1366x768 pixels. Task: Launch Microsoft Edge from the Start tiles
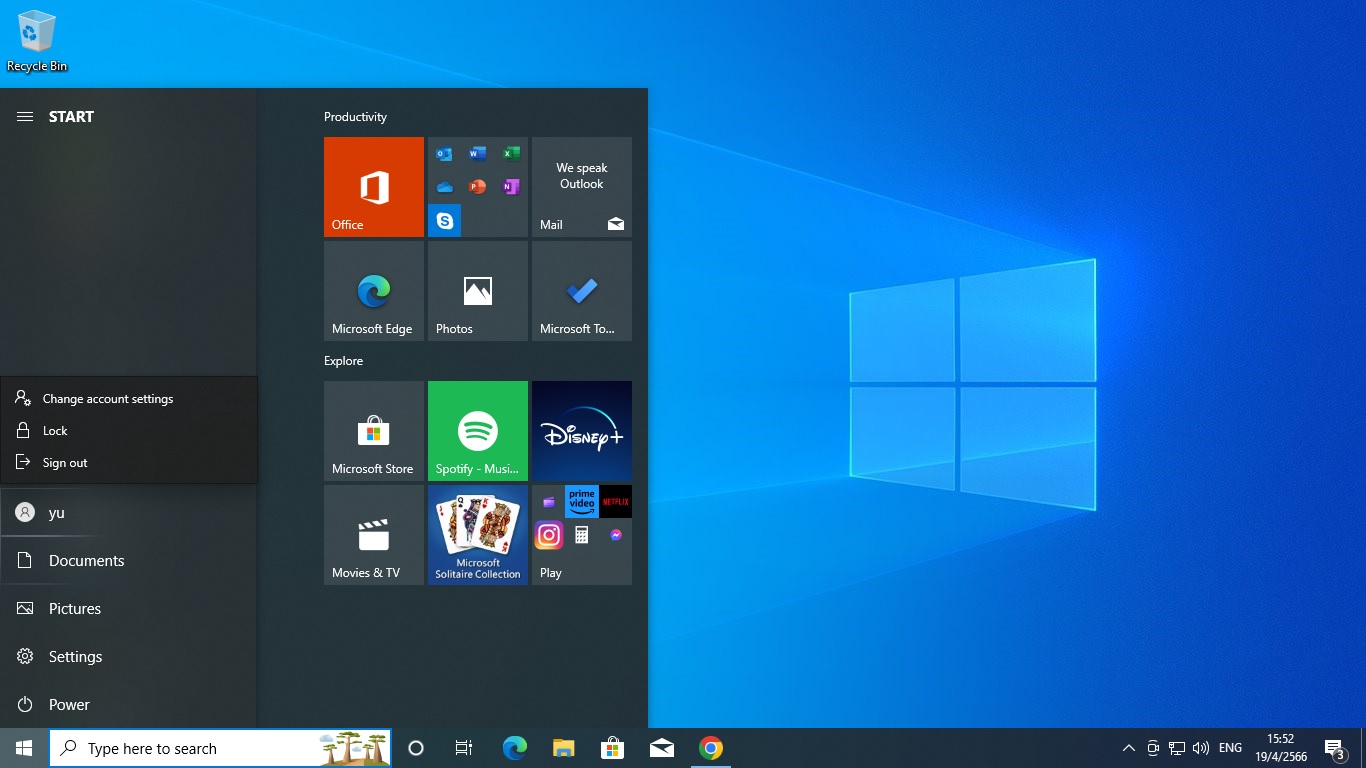(374, 291)
